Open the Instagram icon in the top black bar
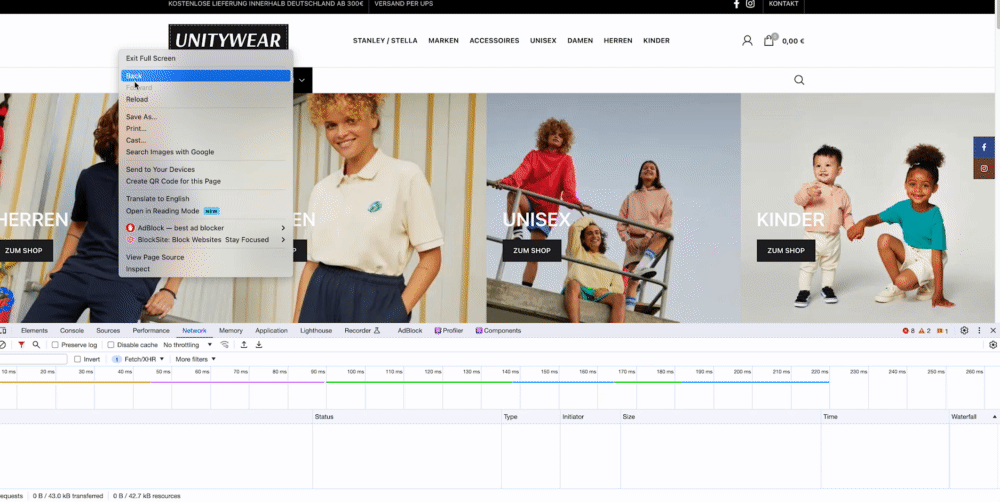 tap(750, 4)
